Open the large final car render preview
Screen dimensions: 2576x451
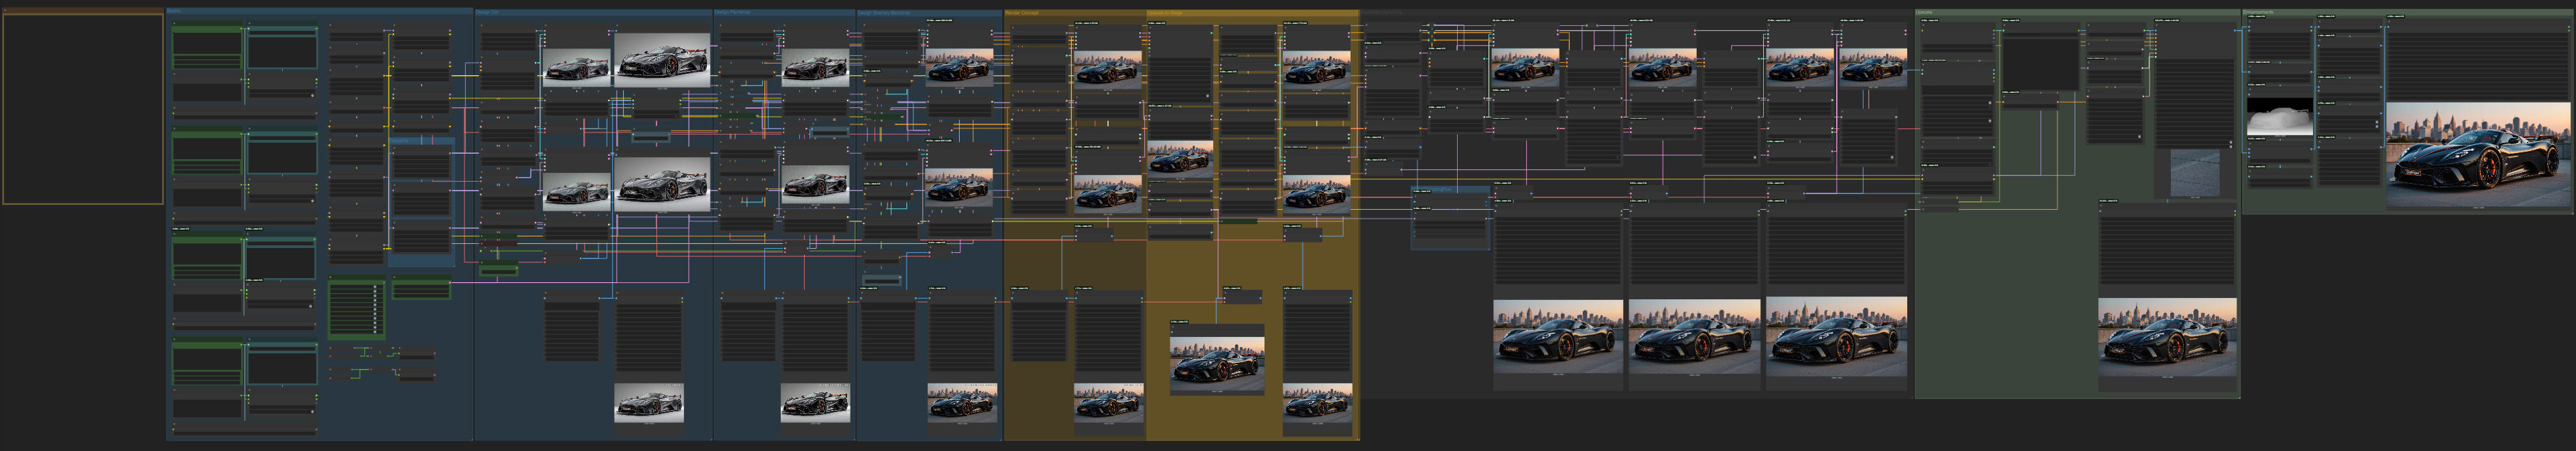(2477, 154)
